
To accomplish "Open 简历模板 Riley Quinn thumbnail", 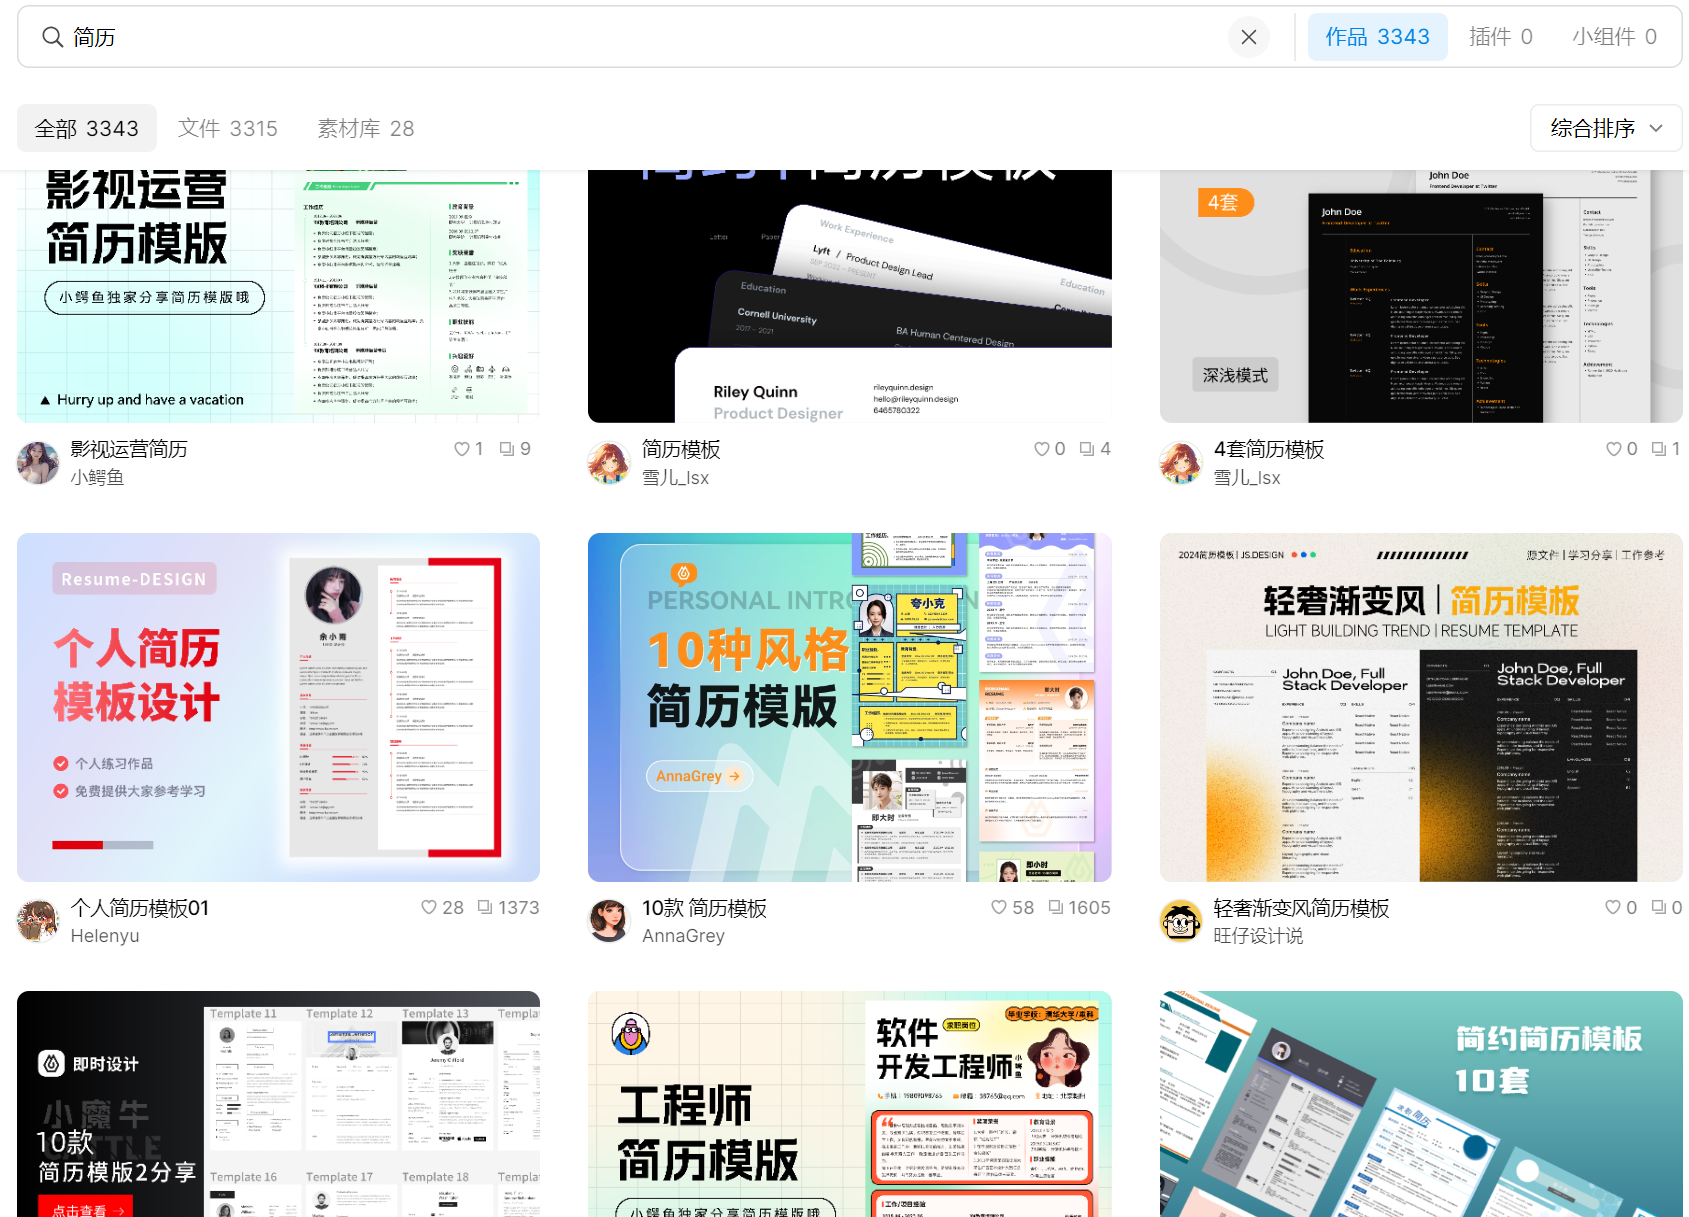I will coord(850,296).
